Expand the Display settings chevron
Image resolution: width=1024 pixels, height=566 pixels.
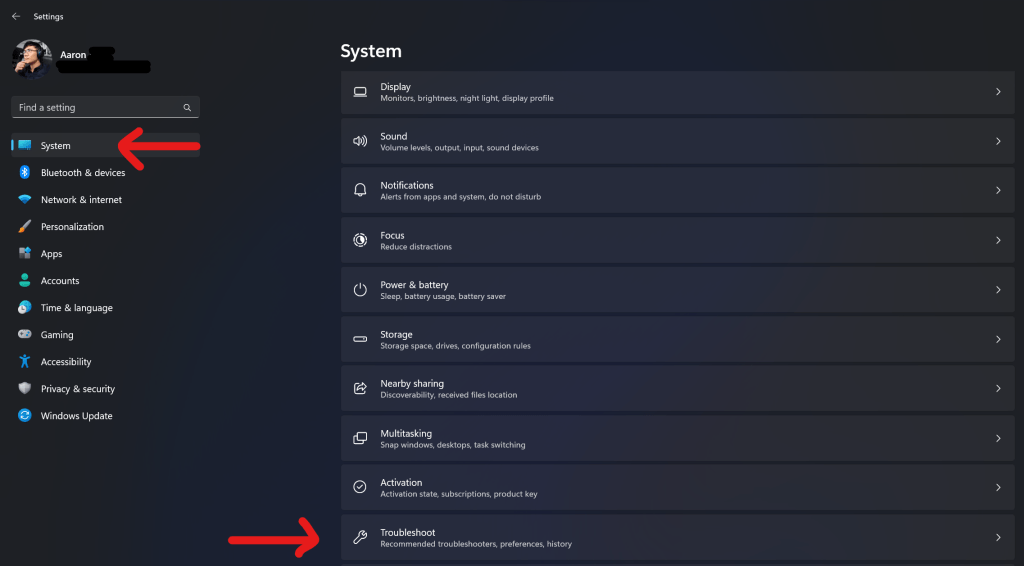998,92
